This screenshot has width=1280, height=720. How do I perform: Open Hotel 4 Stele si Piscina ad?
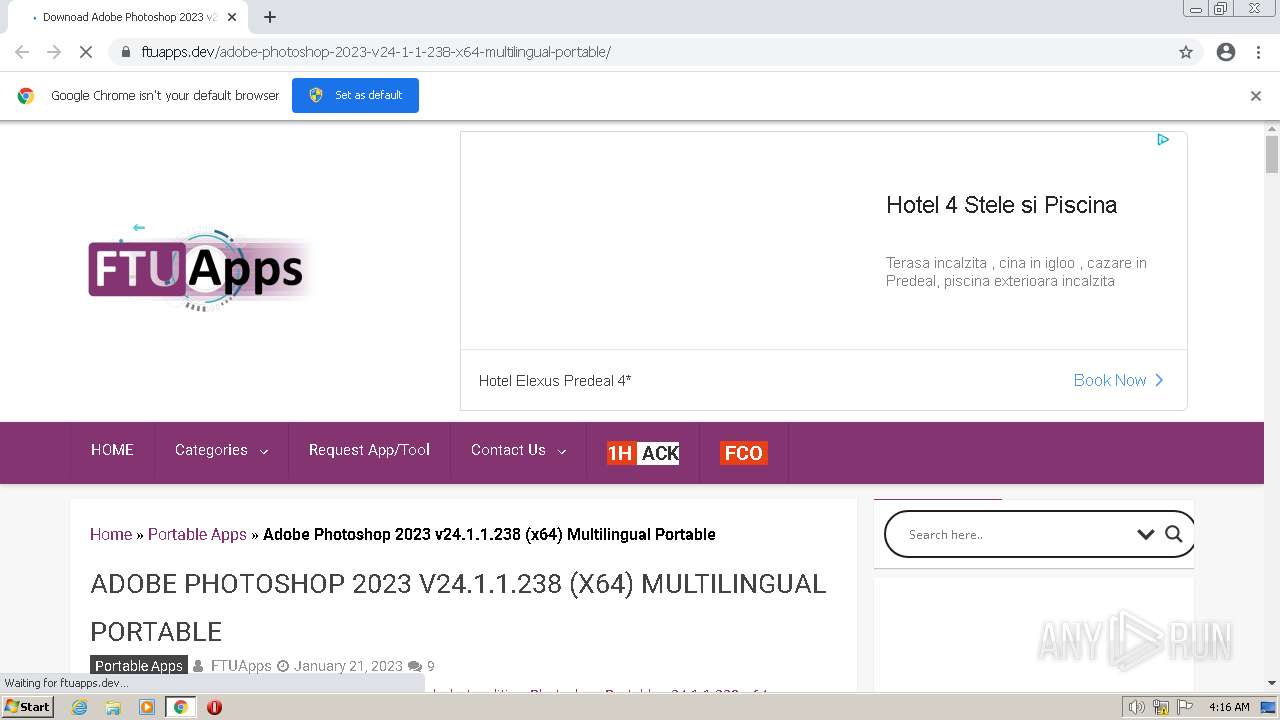(1001, 205)
